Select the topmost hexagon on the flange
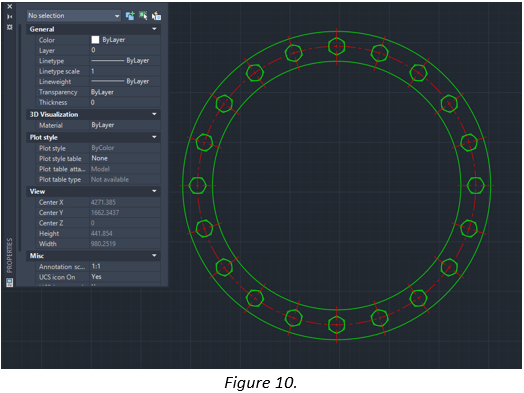This screenshot has width=524, height=393. pos(337,46)
